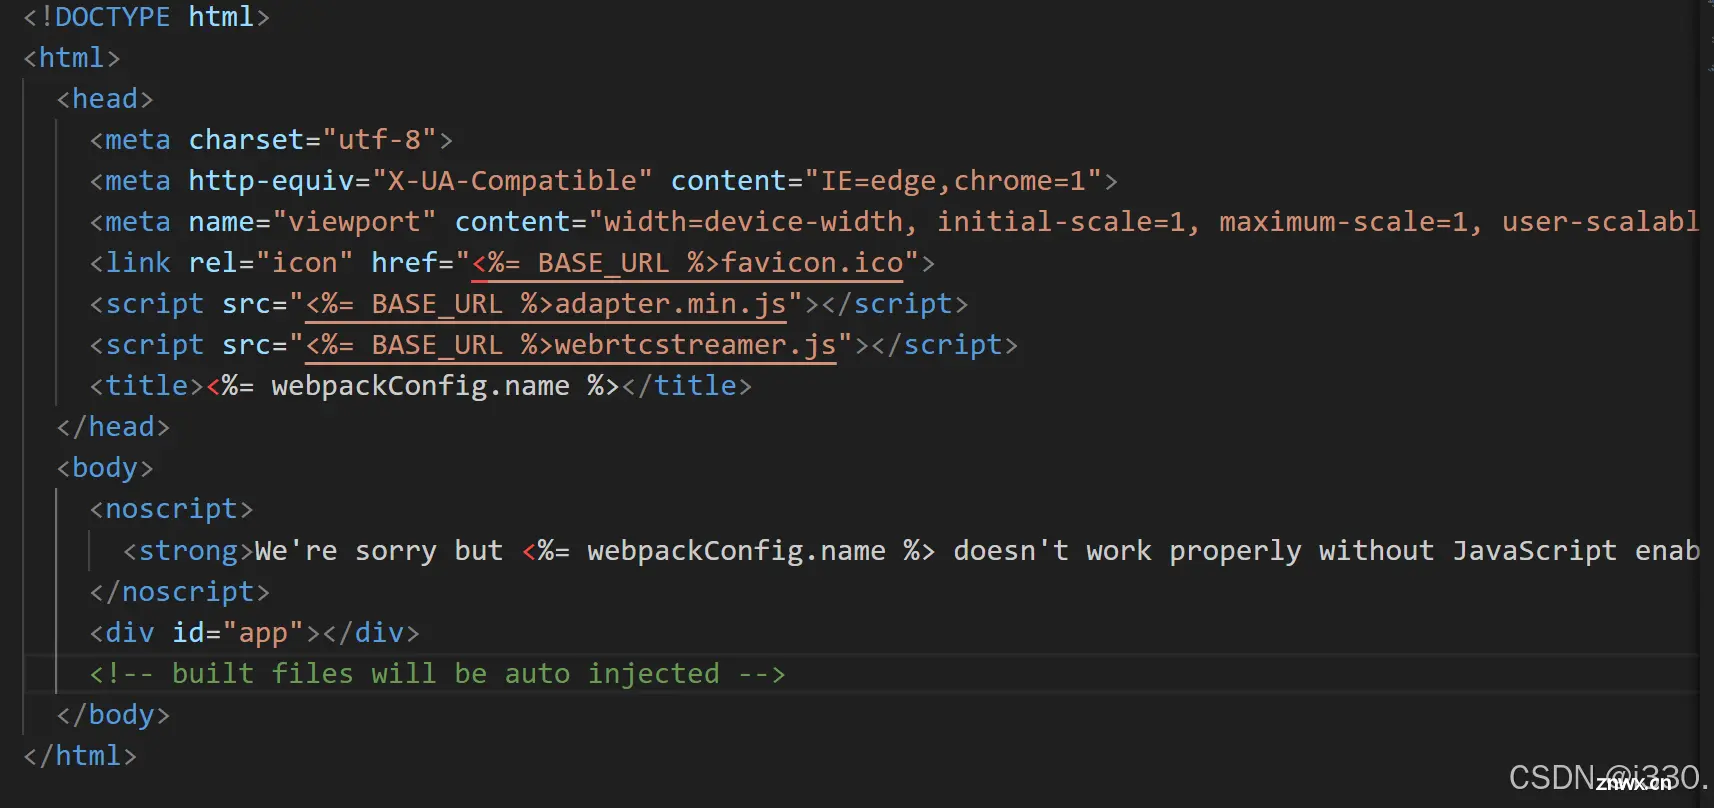Click the underlined webrtcstreamer.js script source
The height and width of the screenshot is (808, 1714).
570,345
